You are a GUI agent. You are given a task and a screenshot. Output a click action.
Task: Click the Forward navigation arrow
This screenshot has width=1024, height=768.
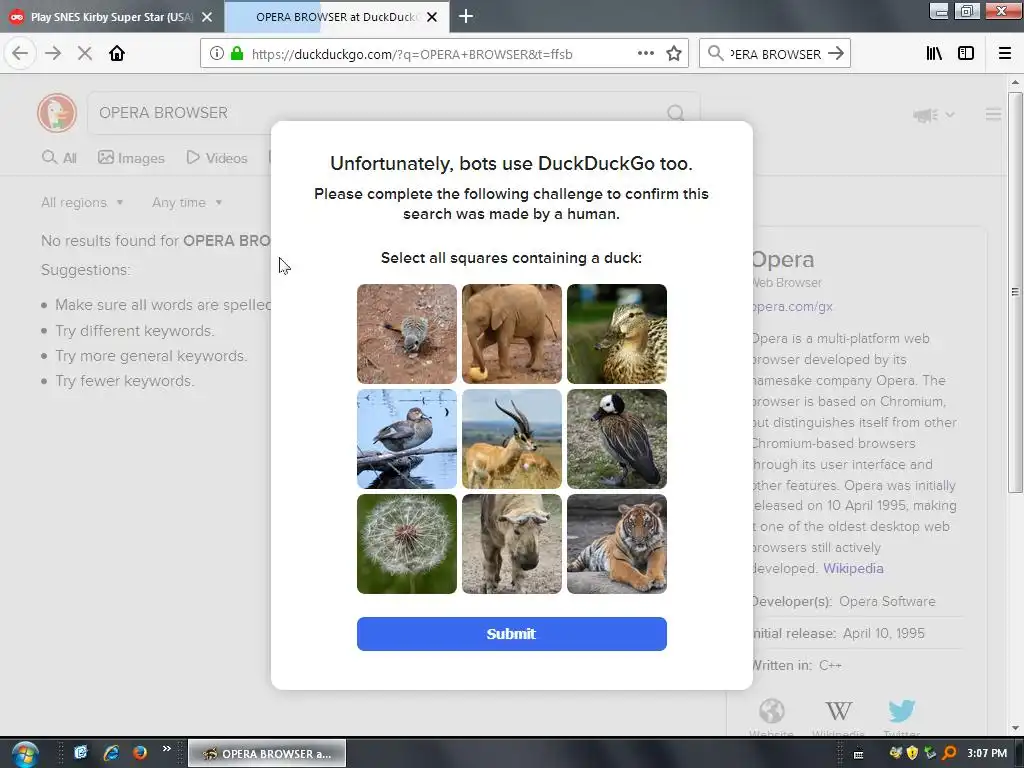click(53, 54)
